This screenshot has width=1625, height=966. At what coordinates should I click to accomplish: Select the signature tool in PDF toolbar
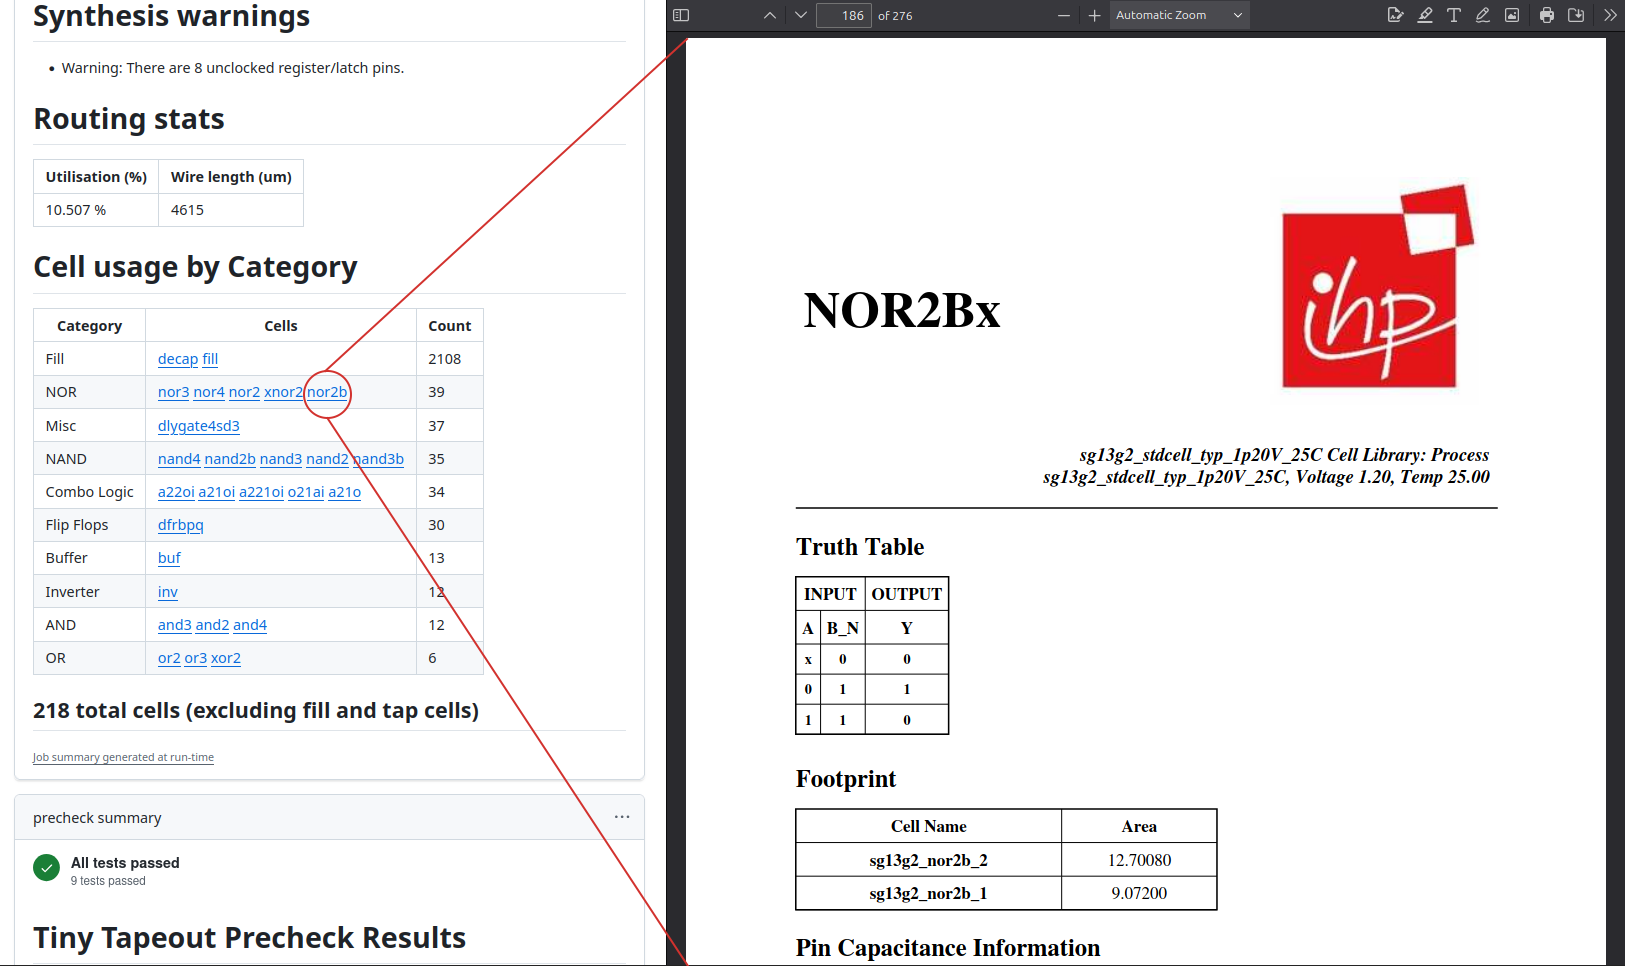tap(1395, 15)
